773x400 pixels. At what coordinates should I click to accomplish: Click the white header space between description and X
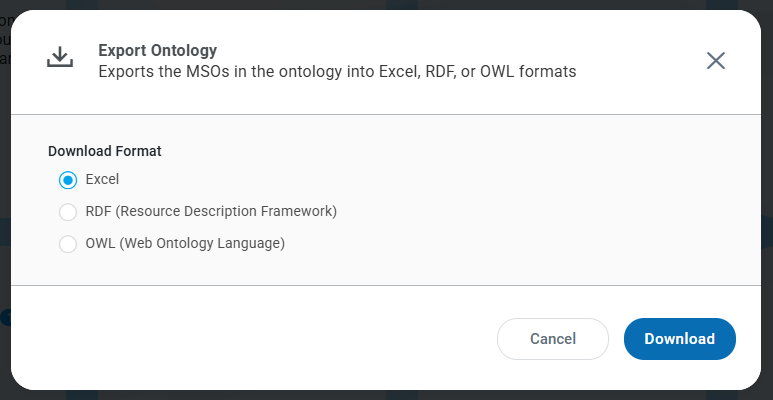click(x=640, y=60)
